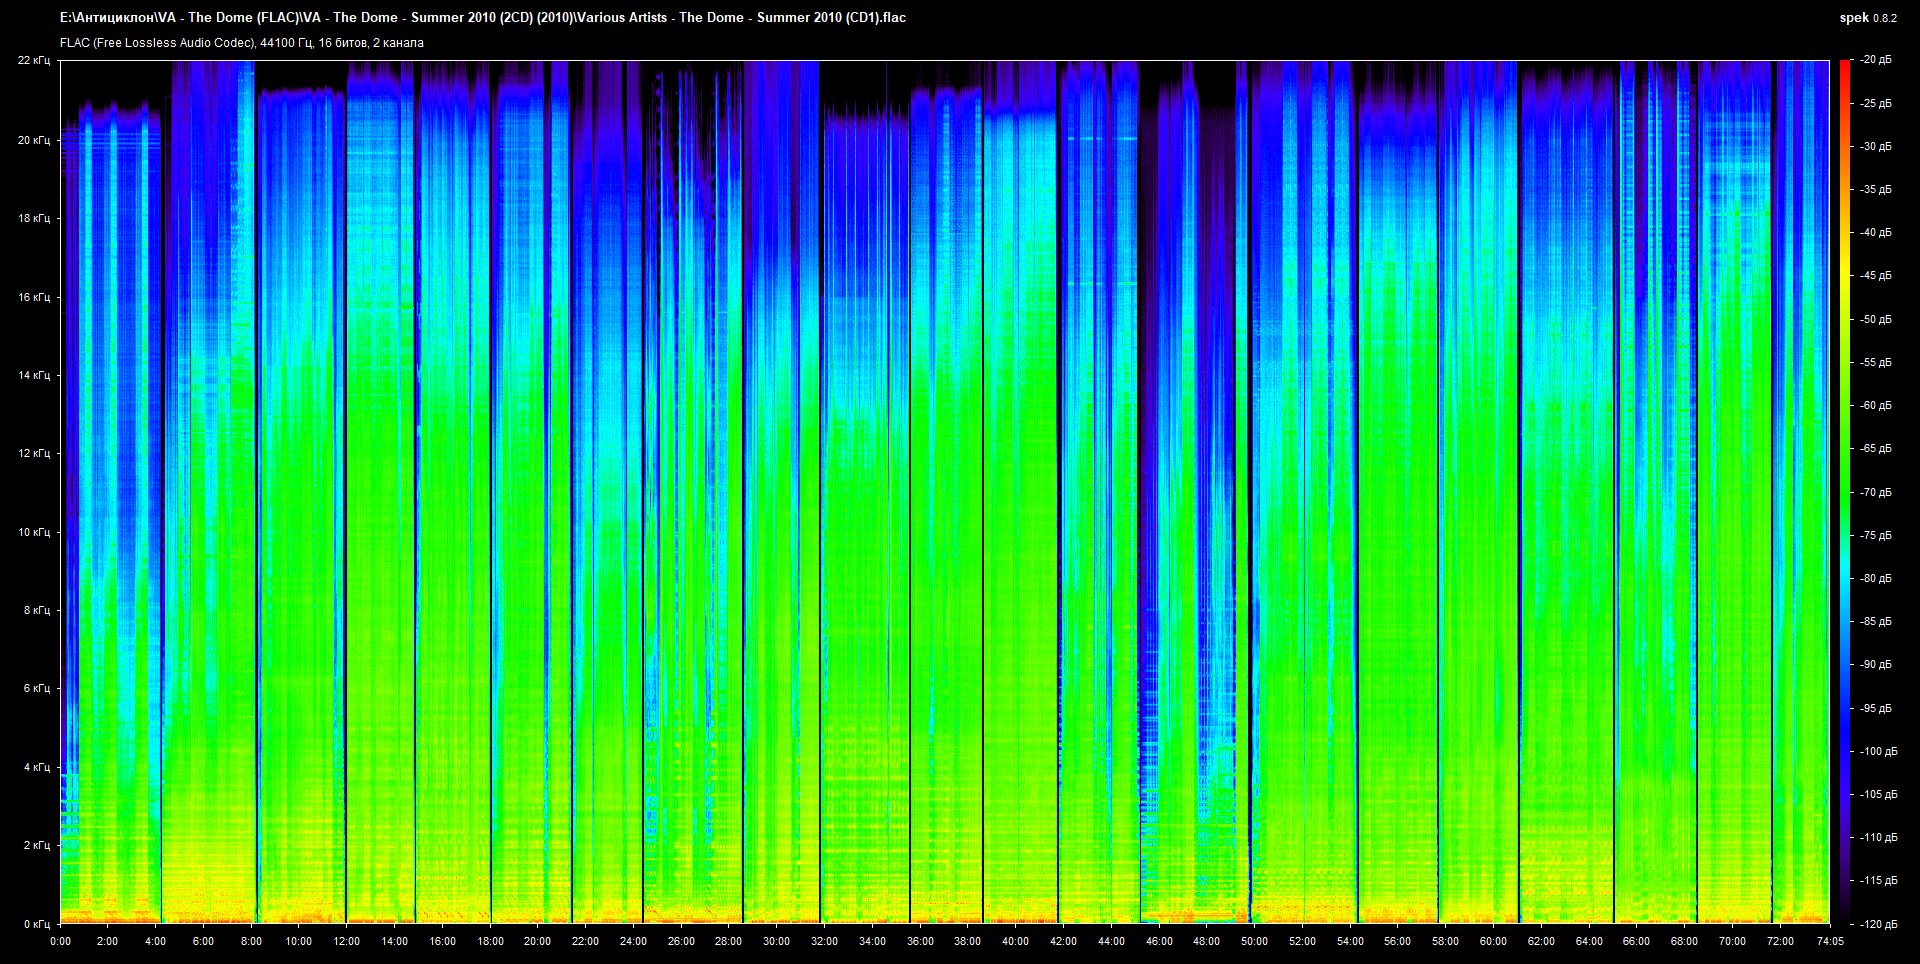Click the 24:00 time axis marker
Screen dimensions: 1920x964
point(633,941)
